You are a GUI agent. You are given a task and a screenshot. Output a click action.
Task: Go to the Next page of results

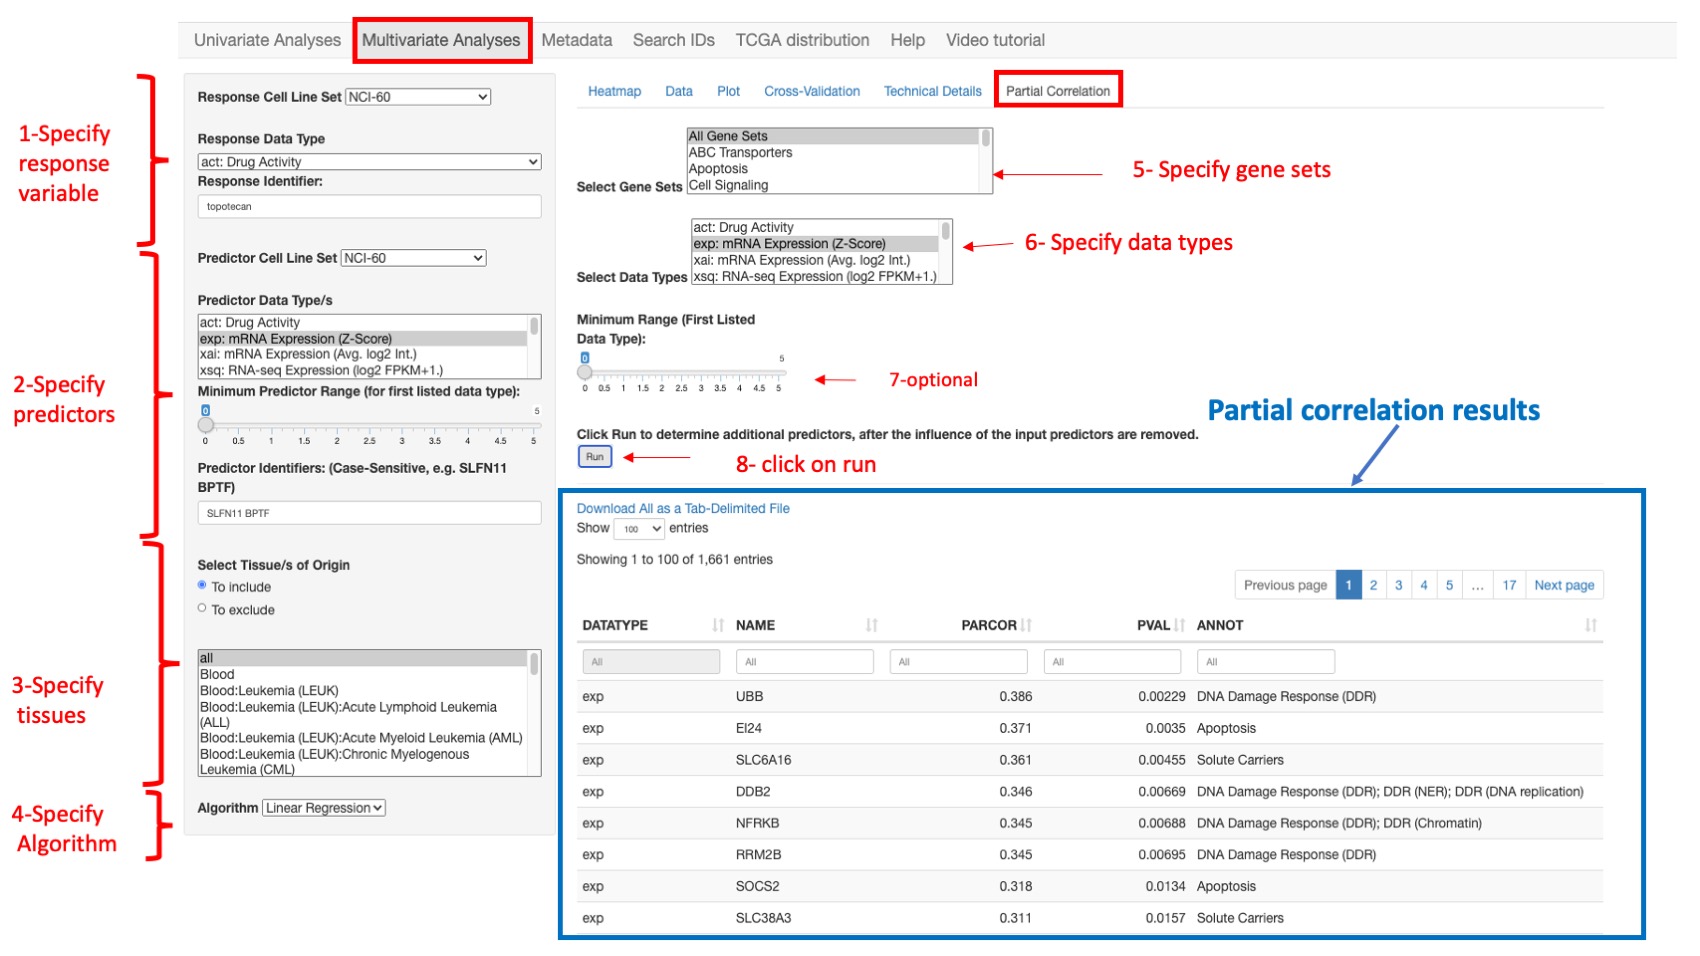click(x=1563, y=585)
